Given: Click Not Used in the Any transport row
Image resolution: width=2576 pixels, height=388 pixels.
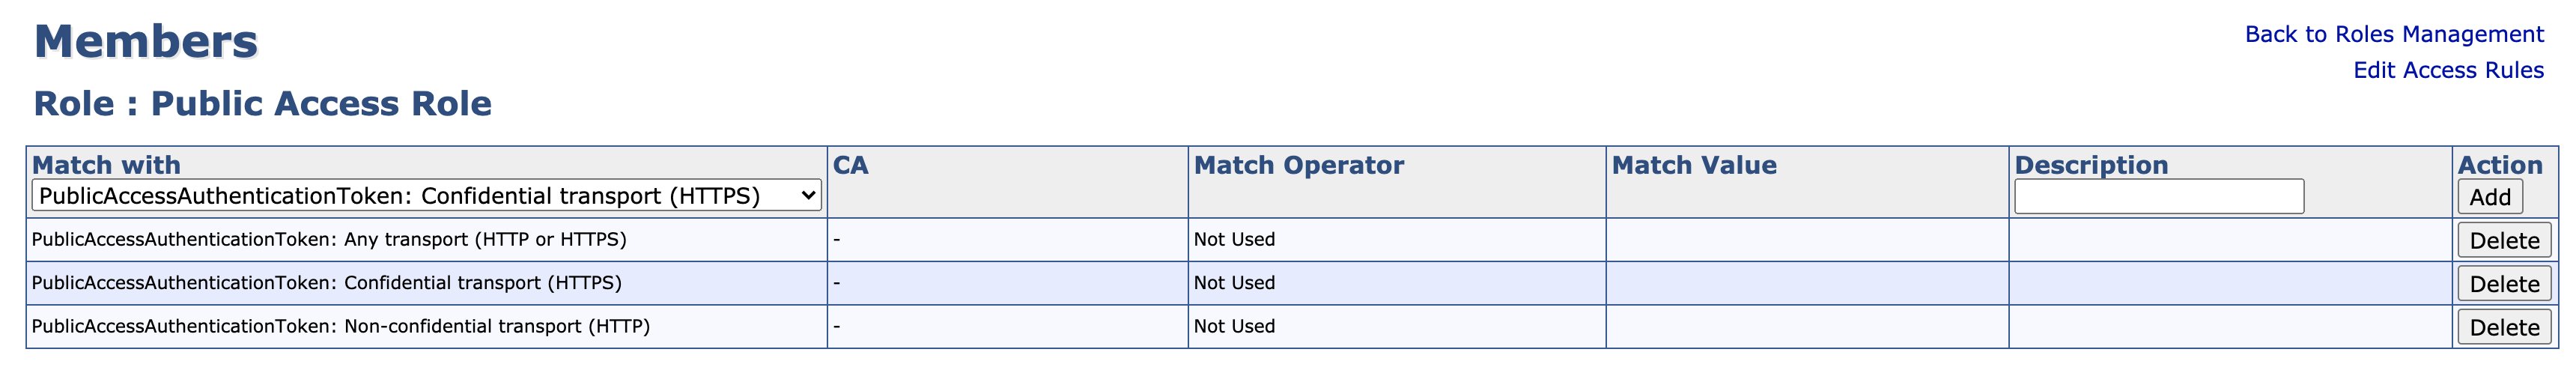Looking at the screenshot, I should [1234, 240].
